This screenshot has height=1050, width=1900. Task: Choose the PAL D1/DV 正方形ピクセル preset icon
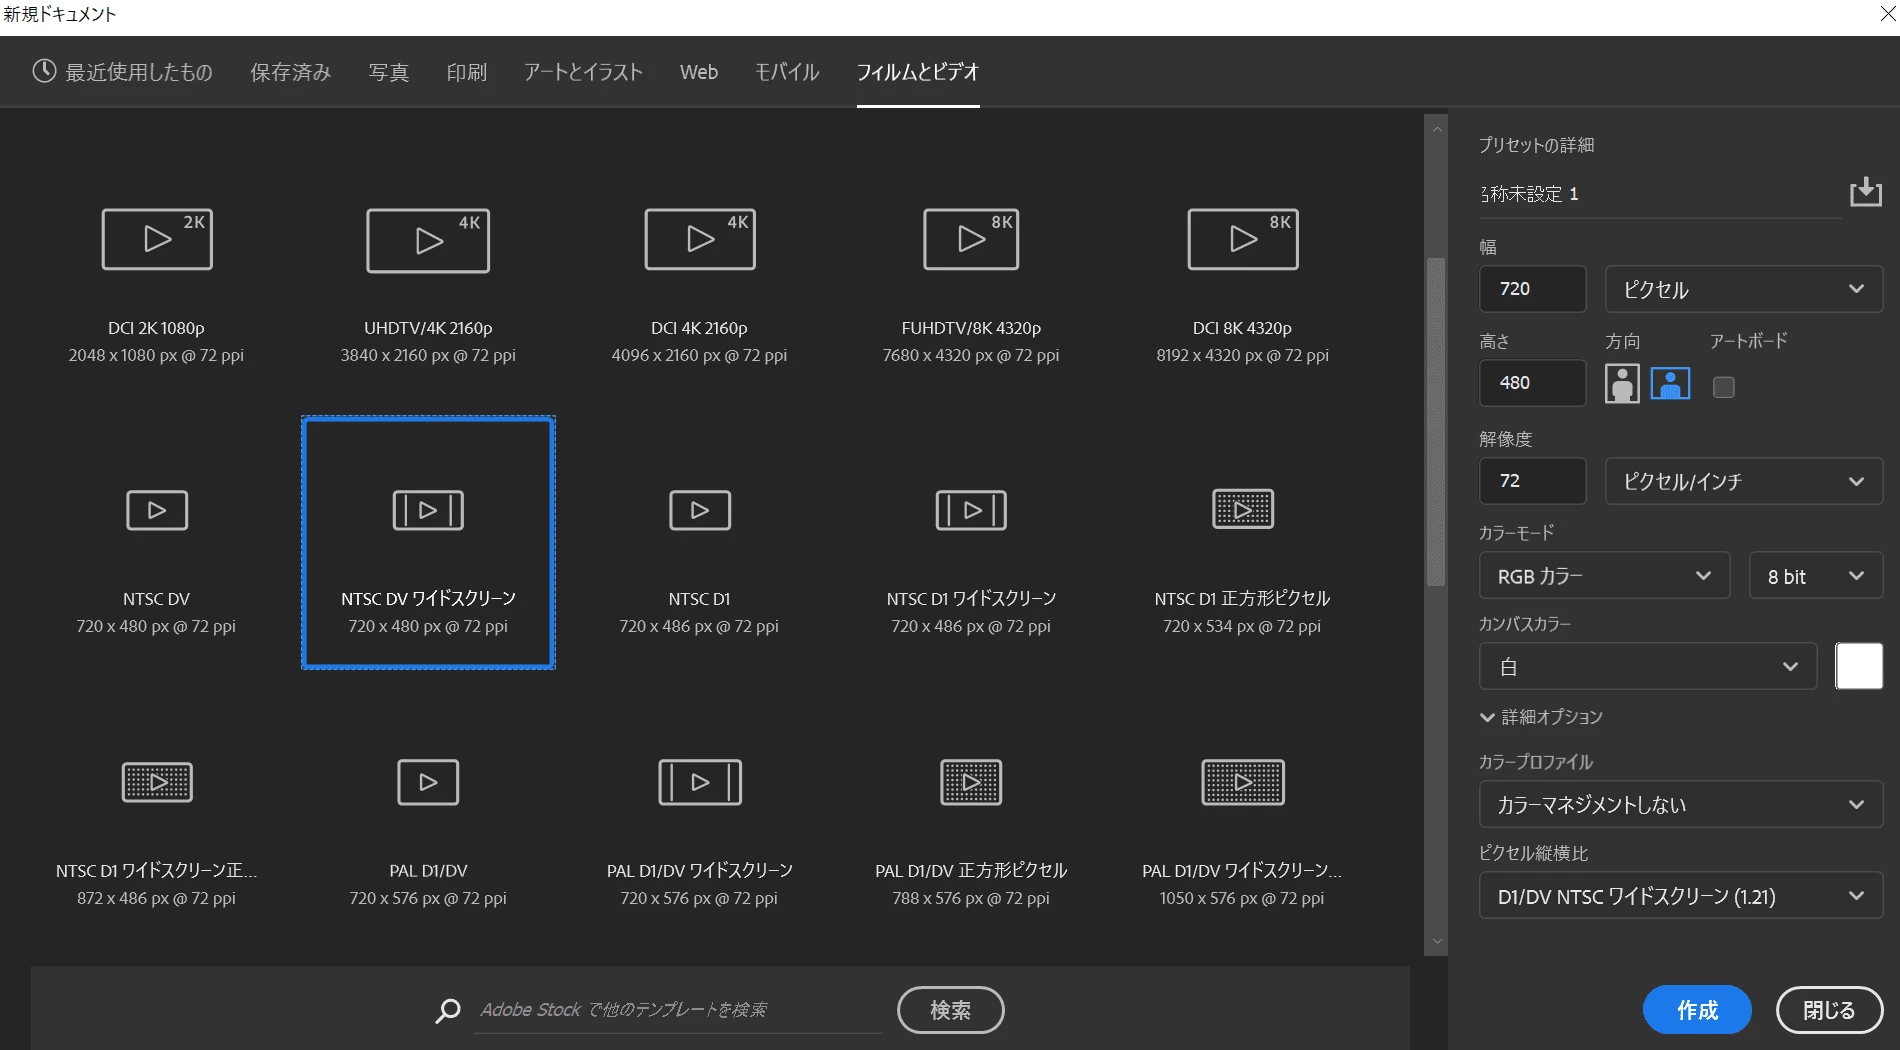971,782
